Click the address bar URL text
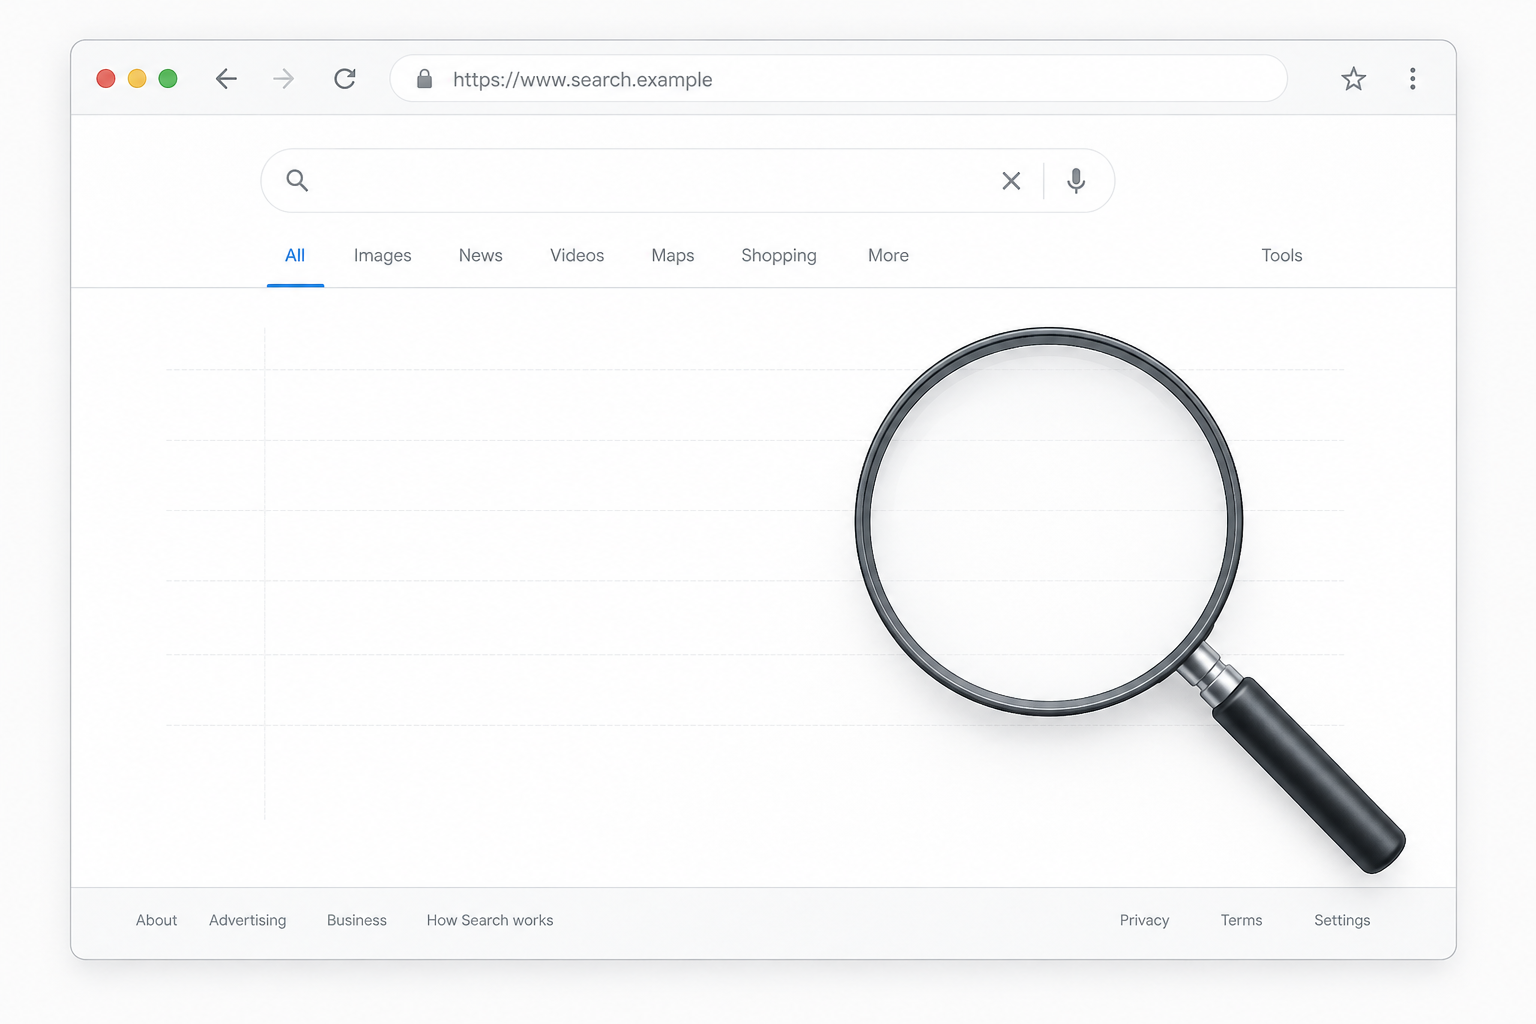Viewport: 1536px width, 1024px height. coord(582,80)
